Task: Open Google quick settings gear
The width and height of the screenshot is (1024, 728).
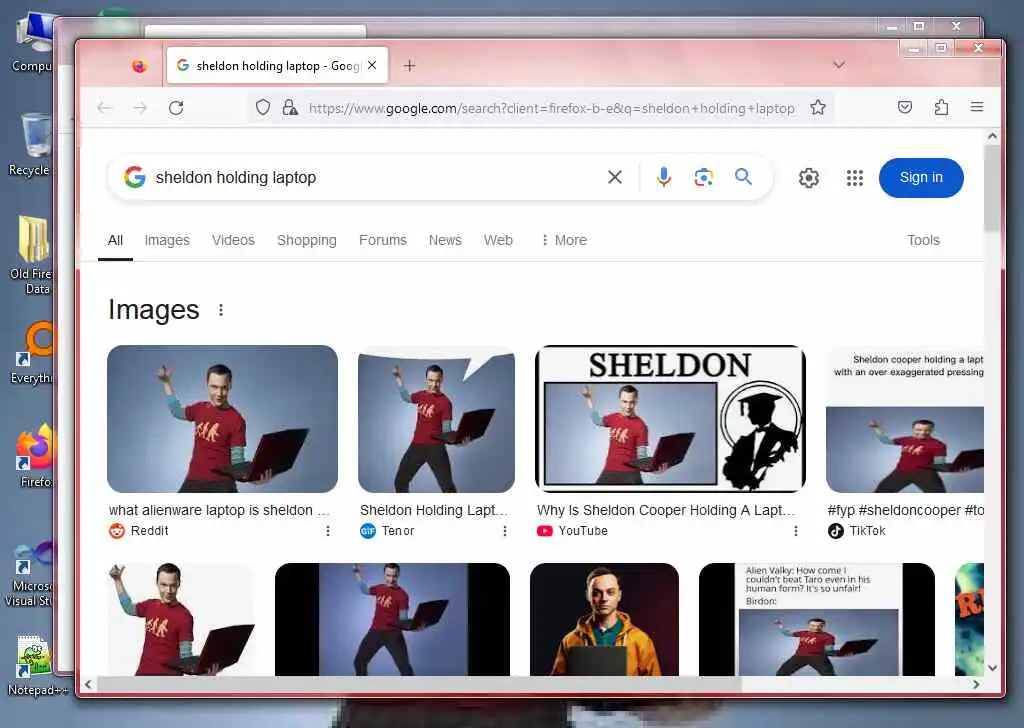Action: pos(808,178)
